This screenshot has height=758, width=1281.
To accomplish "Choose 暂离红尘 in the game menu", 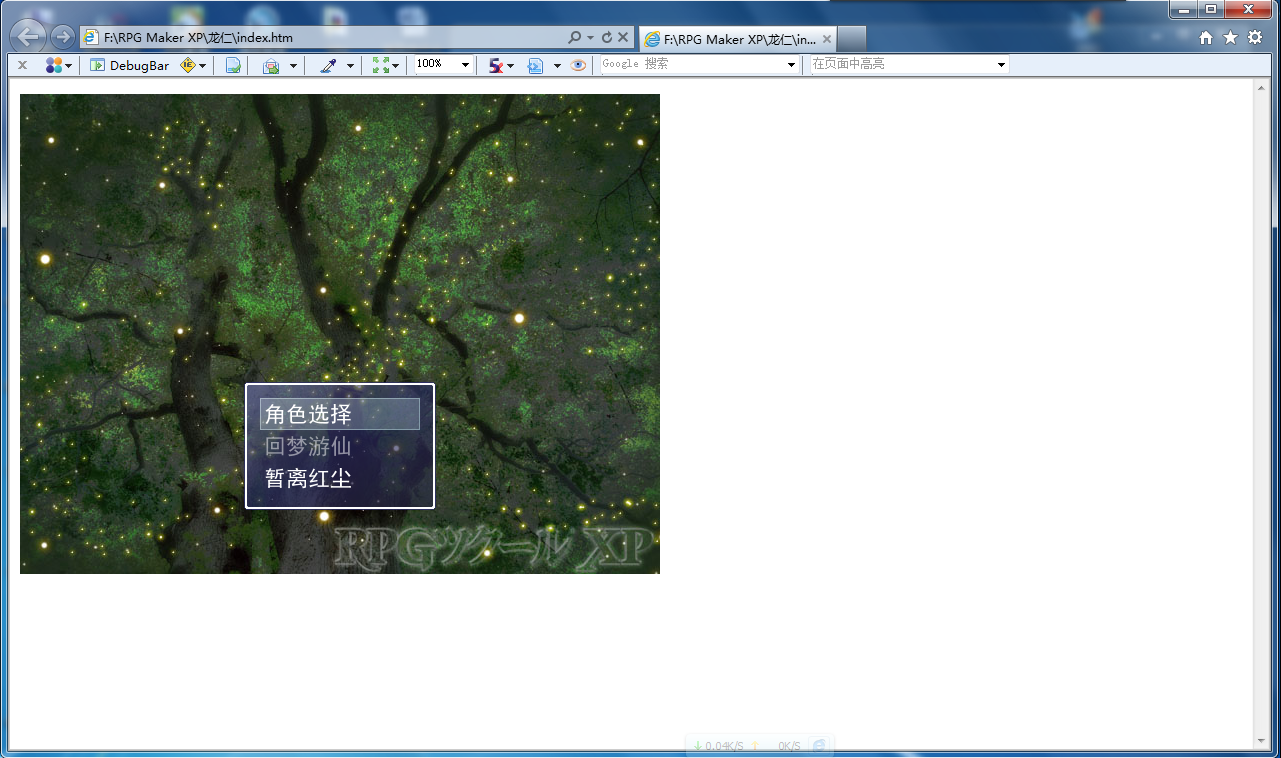I will 308,478.
